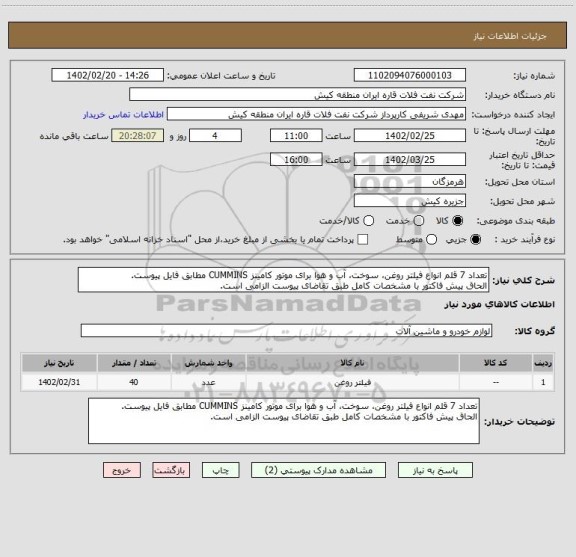Click the deadline time field 11:00

pyautogui.click(x=296, y=136)
